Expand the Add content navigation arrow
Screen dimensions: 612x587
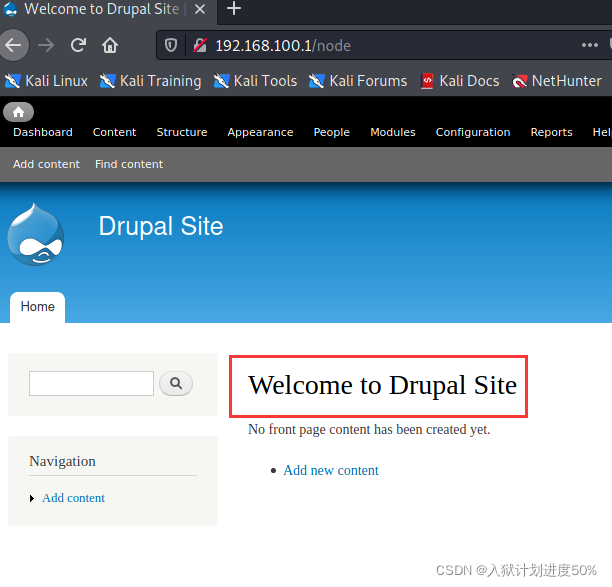(x=32, y=498)
